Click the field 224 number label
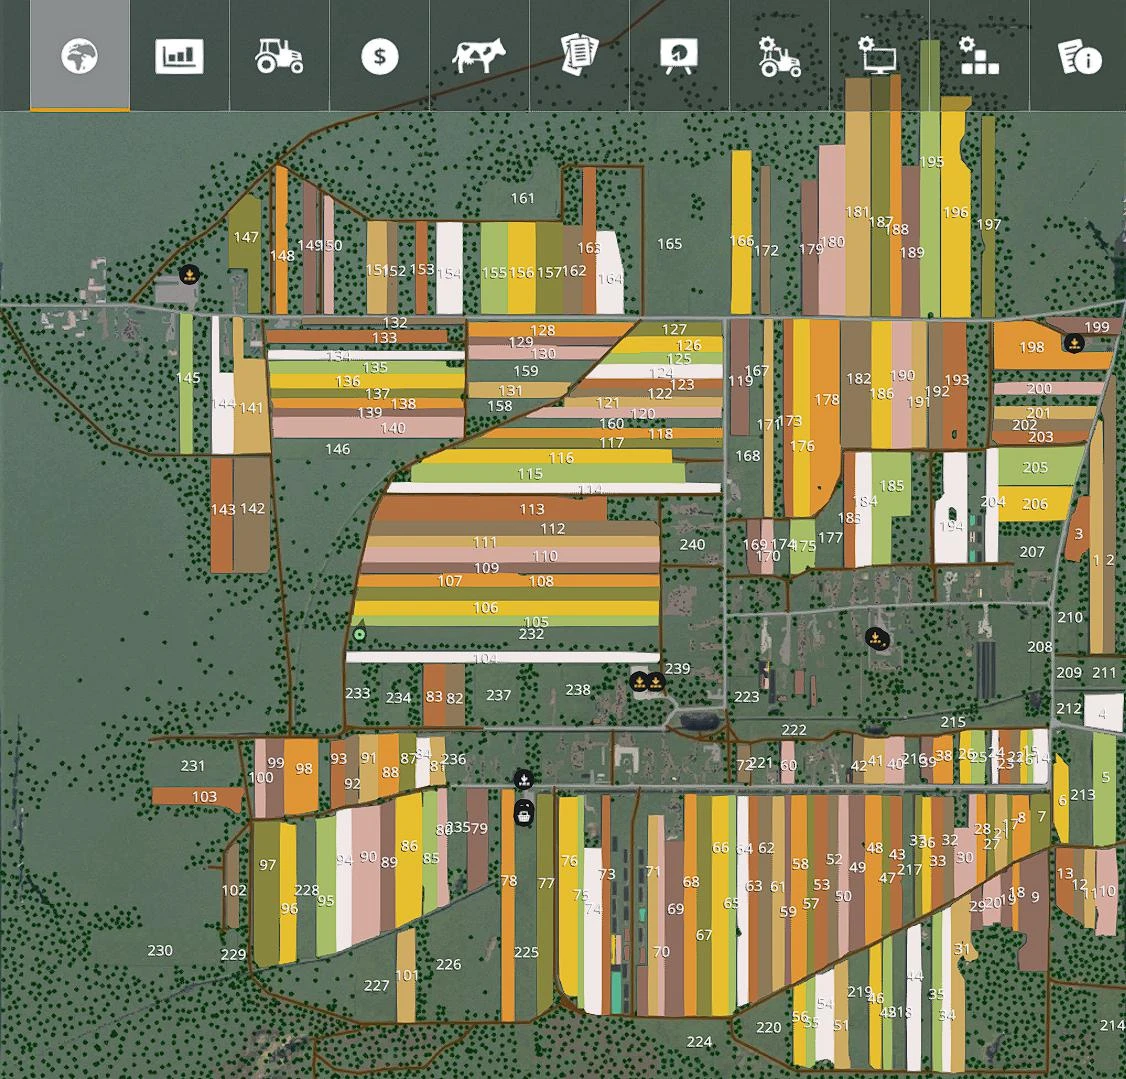This screenshot has width=1126, height=1079. pyautogui.click(x=698, y=1042)
